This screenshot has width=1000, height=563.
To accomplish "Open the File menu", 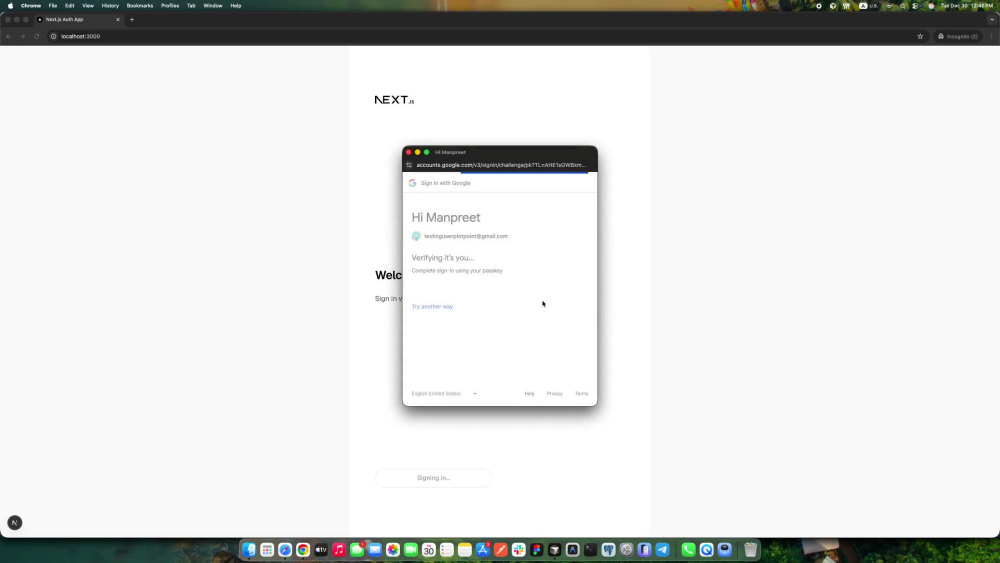I will [53, 6].
